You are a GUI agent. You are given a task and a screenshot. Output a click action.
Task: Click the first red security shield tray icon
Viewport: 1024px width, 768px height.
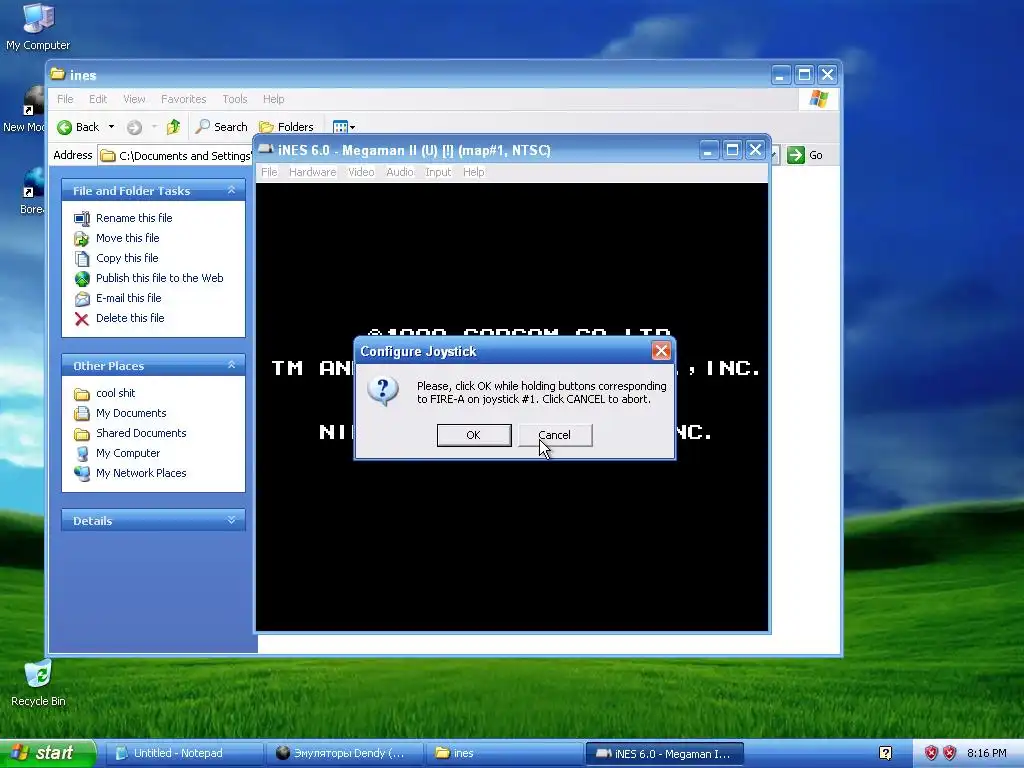pyautogui.click(x=931, y=753)
